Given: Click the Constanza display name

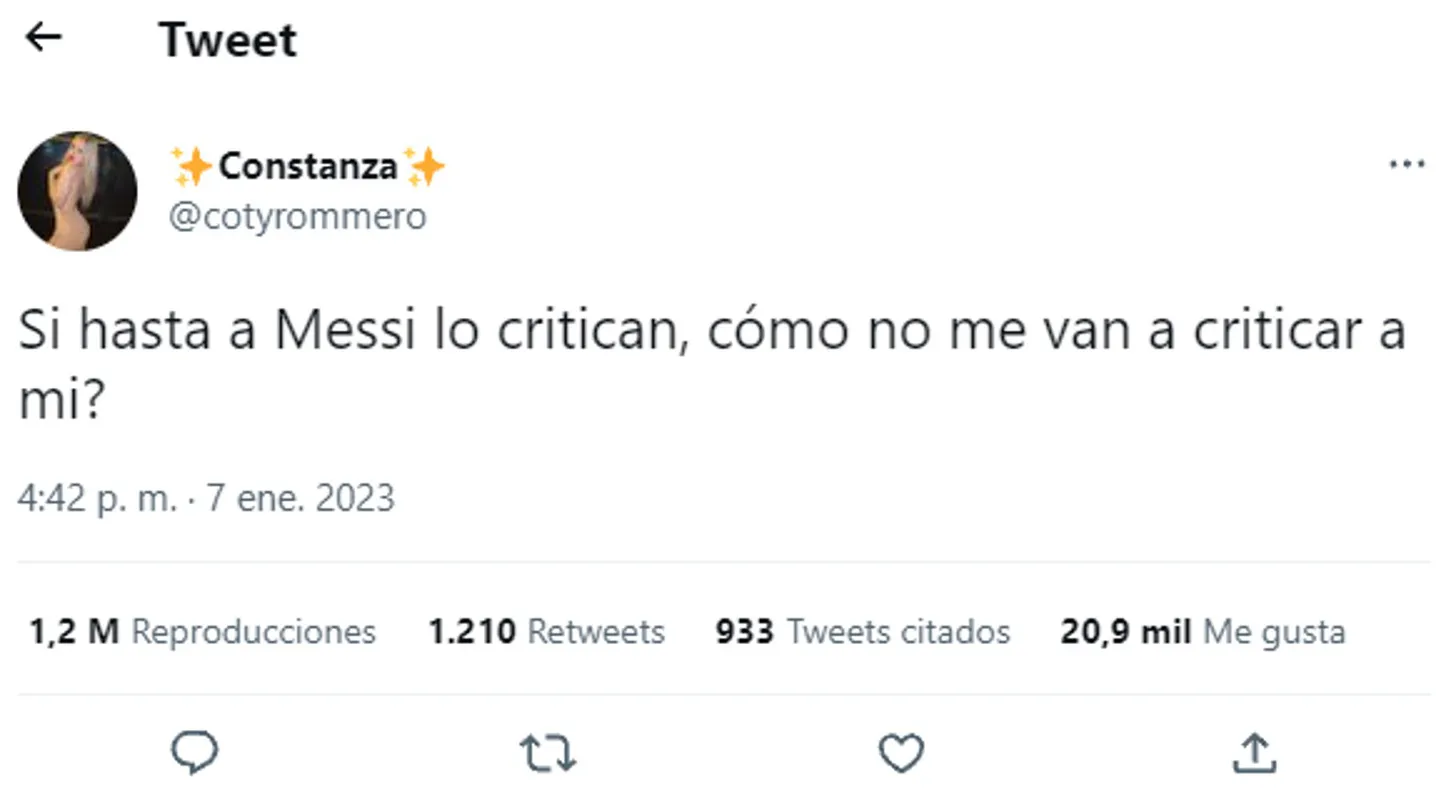Looking at the screenshot, I should click(x=307, y=166).
